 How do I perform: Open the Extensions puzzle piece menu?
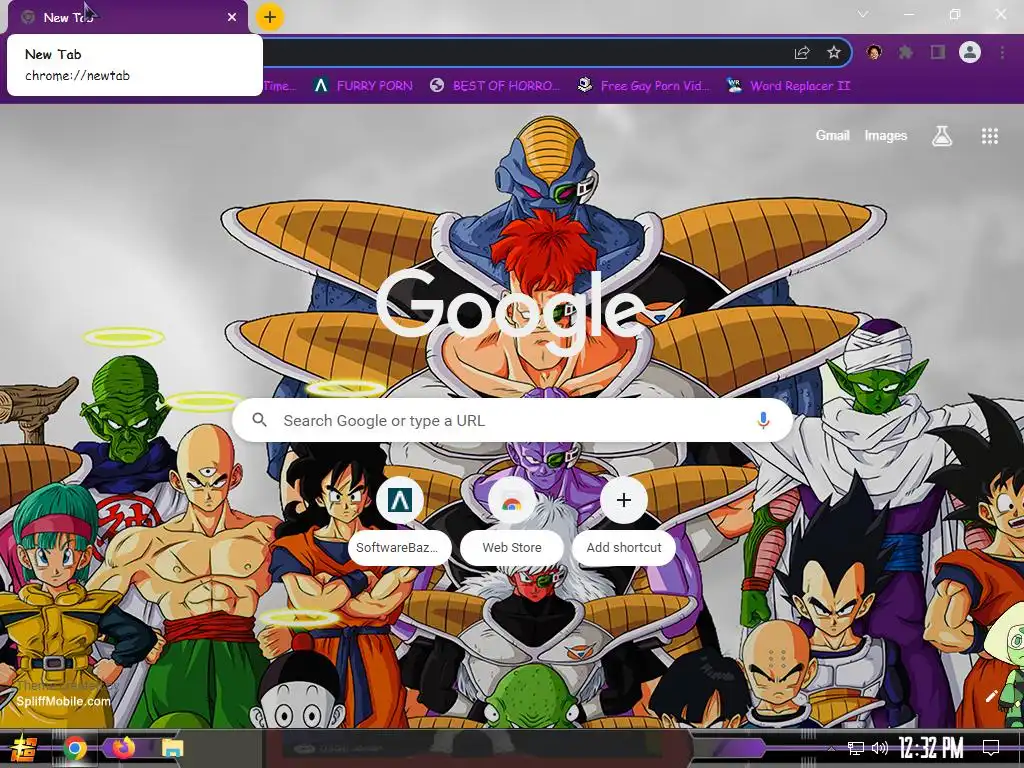(x=905, y=52)
